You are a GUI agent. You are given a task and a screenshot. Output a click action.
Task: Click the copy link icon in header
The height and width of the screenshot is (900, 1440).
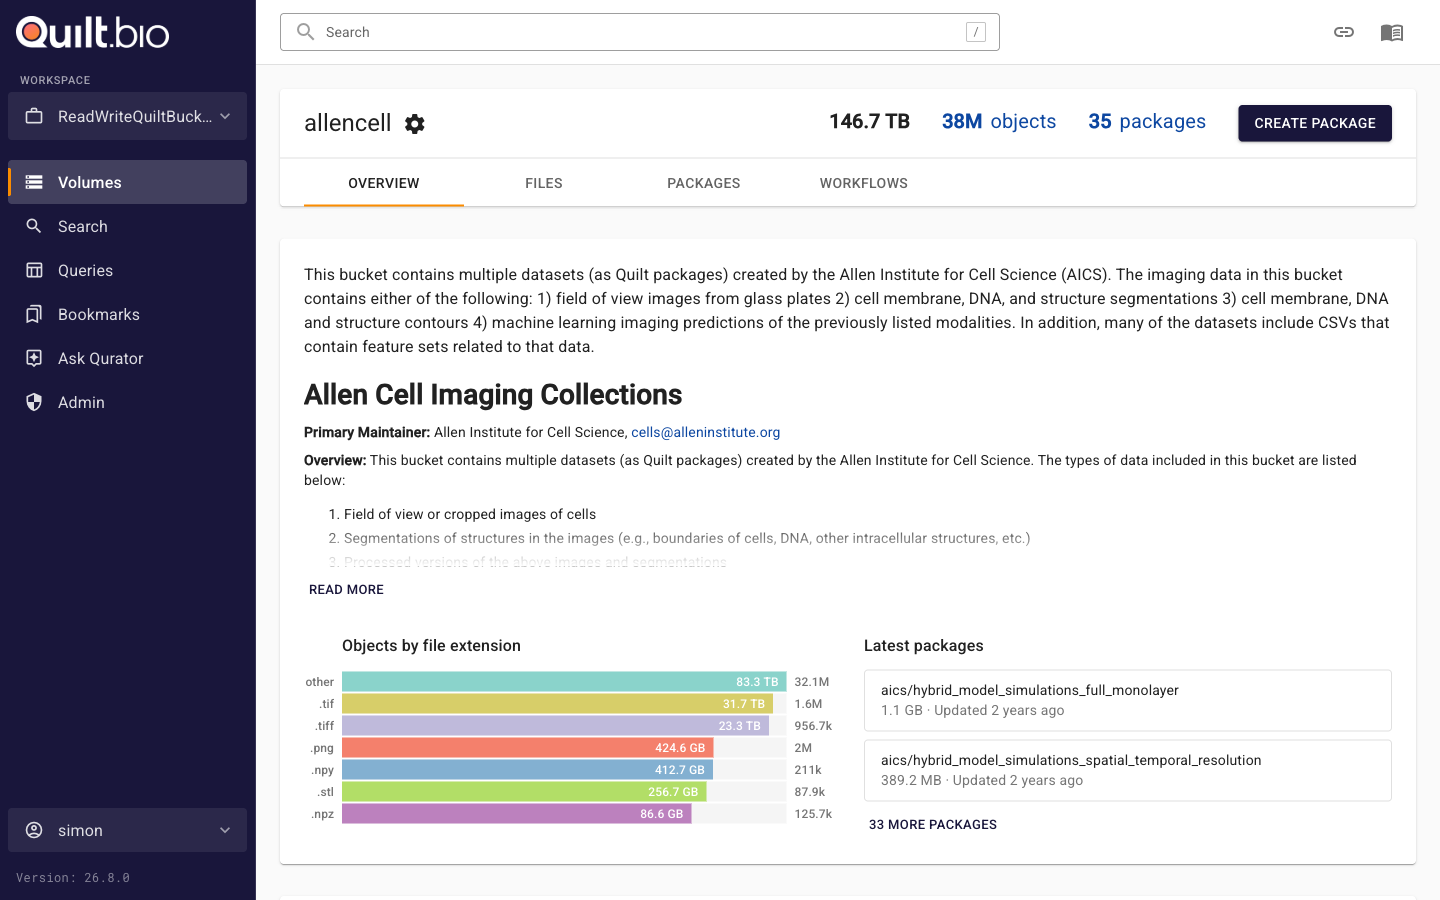1344,32
